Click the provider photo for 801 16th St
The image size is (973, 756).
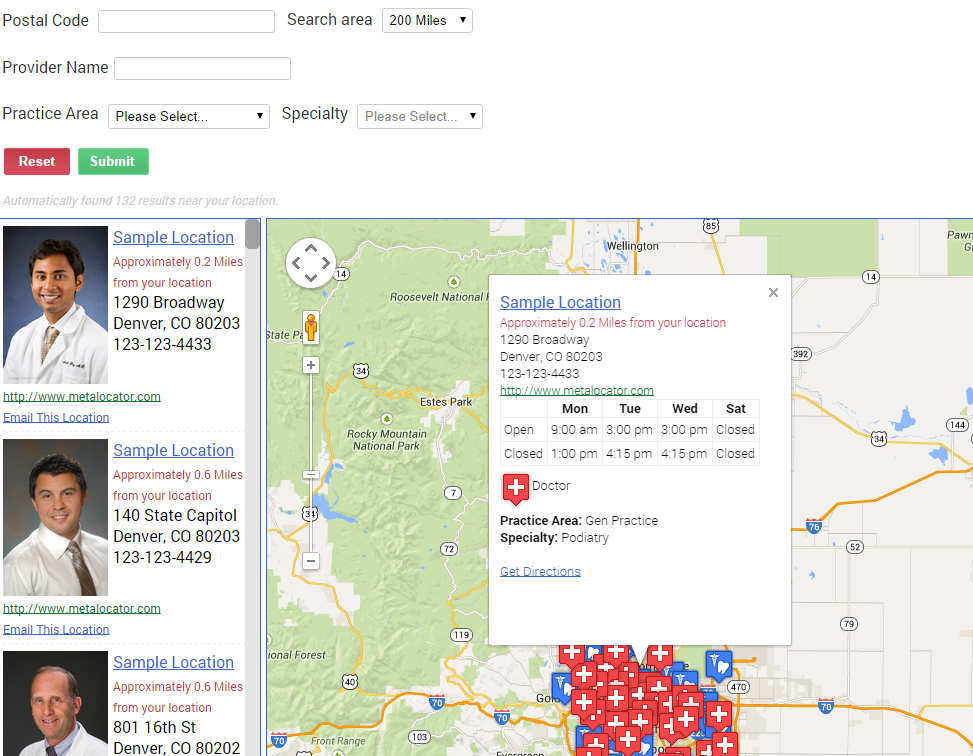pos(55,703)
